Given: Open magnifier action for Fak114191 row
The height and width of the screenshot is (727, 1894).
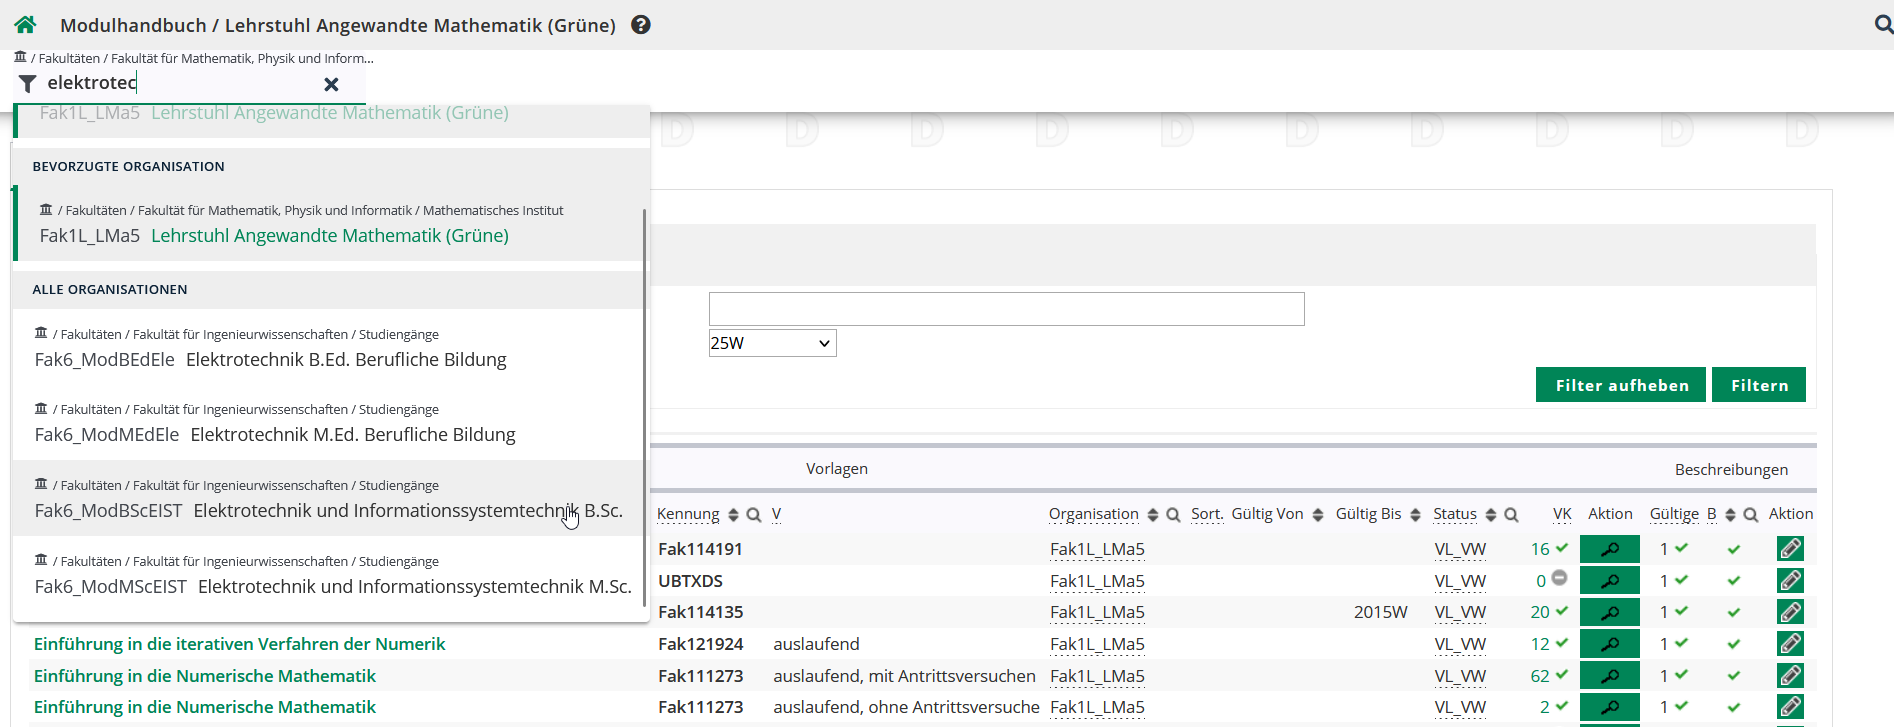Looking at the screenshot, I should pos(1609,549).
